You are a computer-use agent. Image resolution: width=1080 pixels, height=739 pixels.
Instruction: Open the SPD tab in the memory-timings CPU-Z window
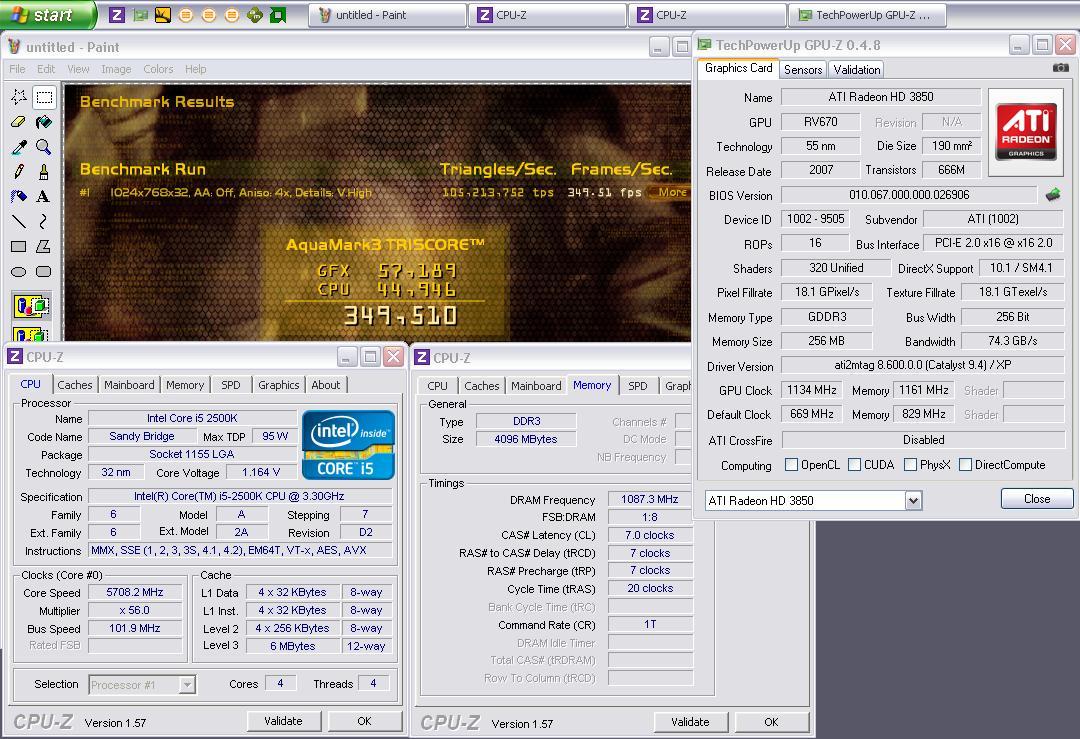click(x=638, y=386)
